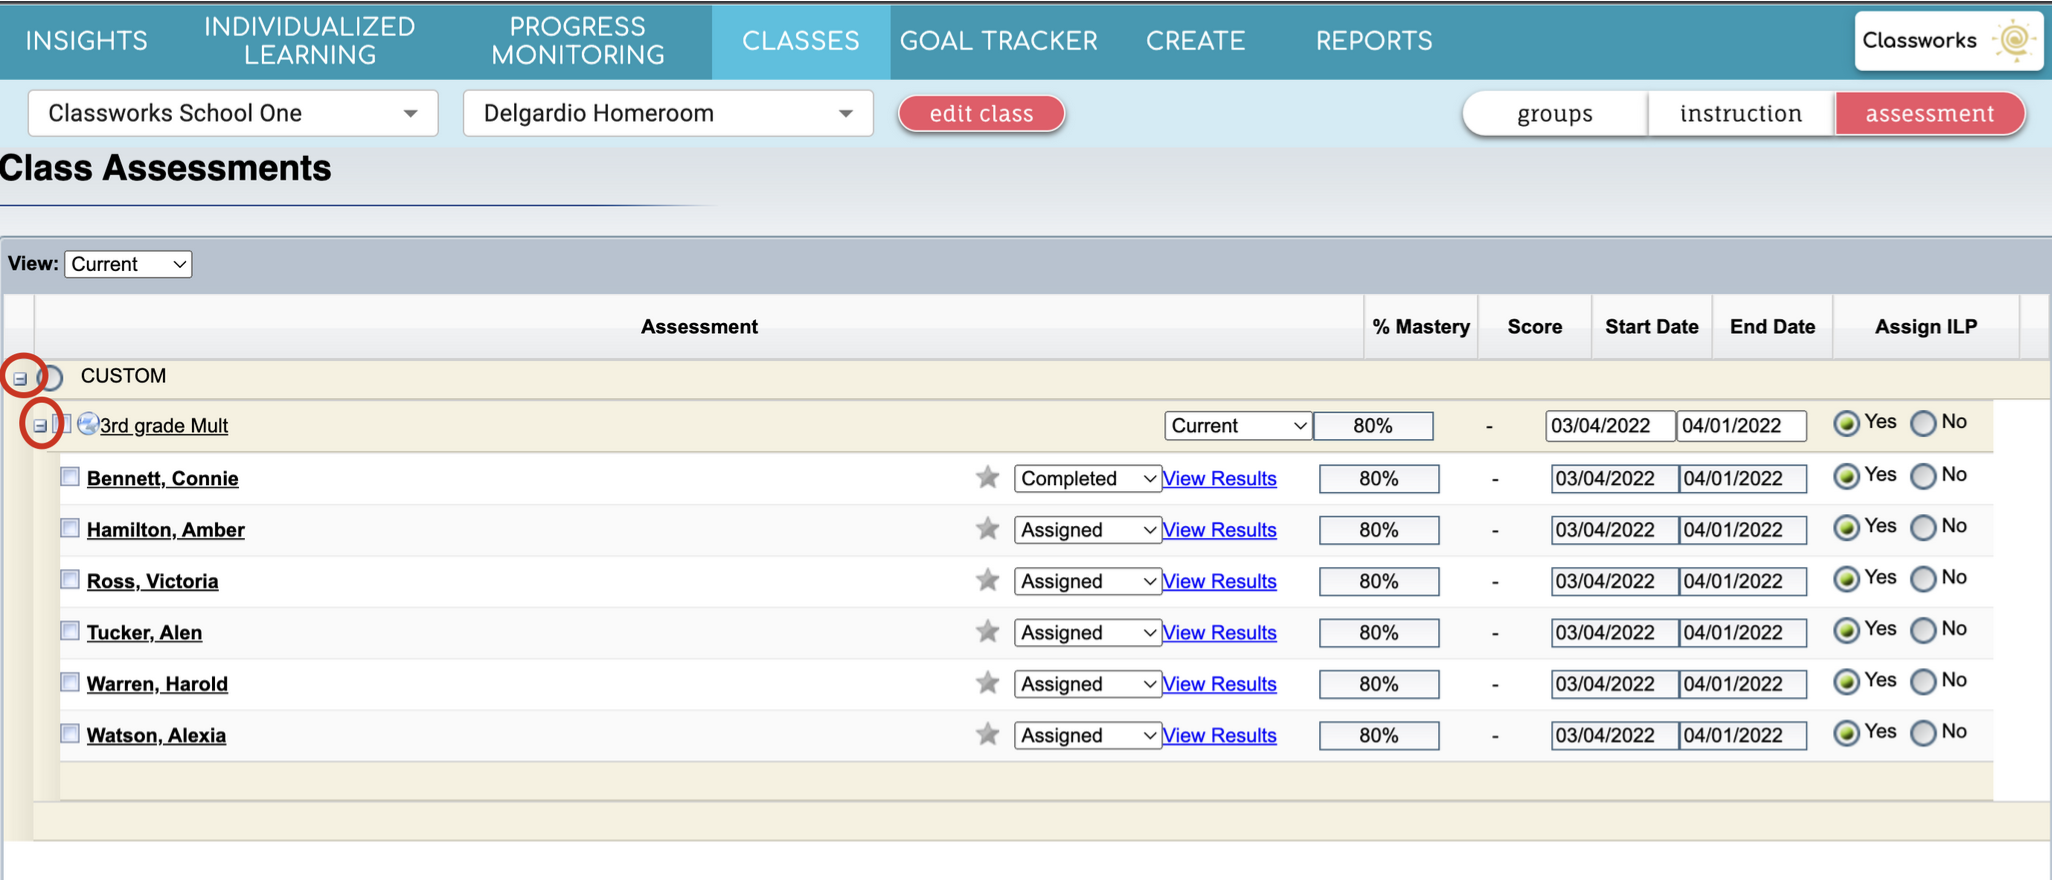
Task: Open the CREATE tab
Action: pyautogui.click(x=1195, y=41)
